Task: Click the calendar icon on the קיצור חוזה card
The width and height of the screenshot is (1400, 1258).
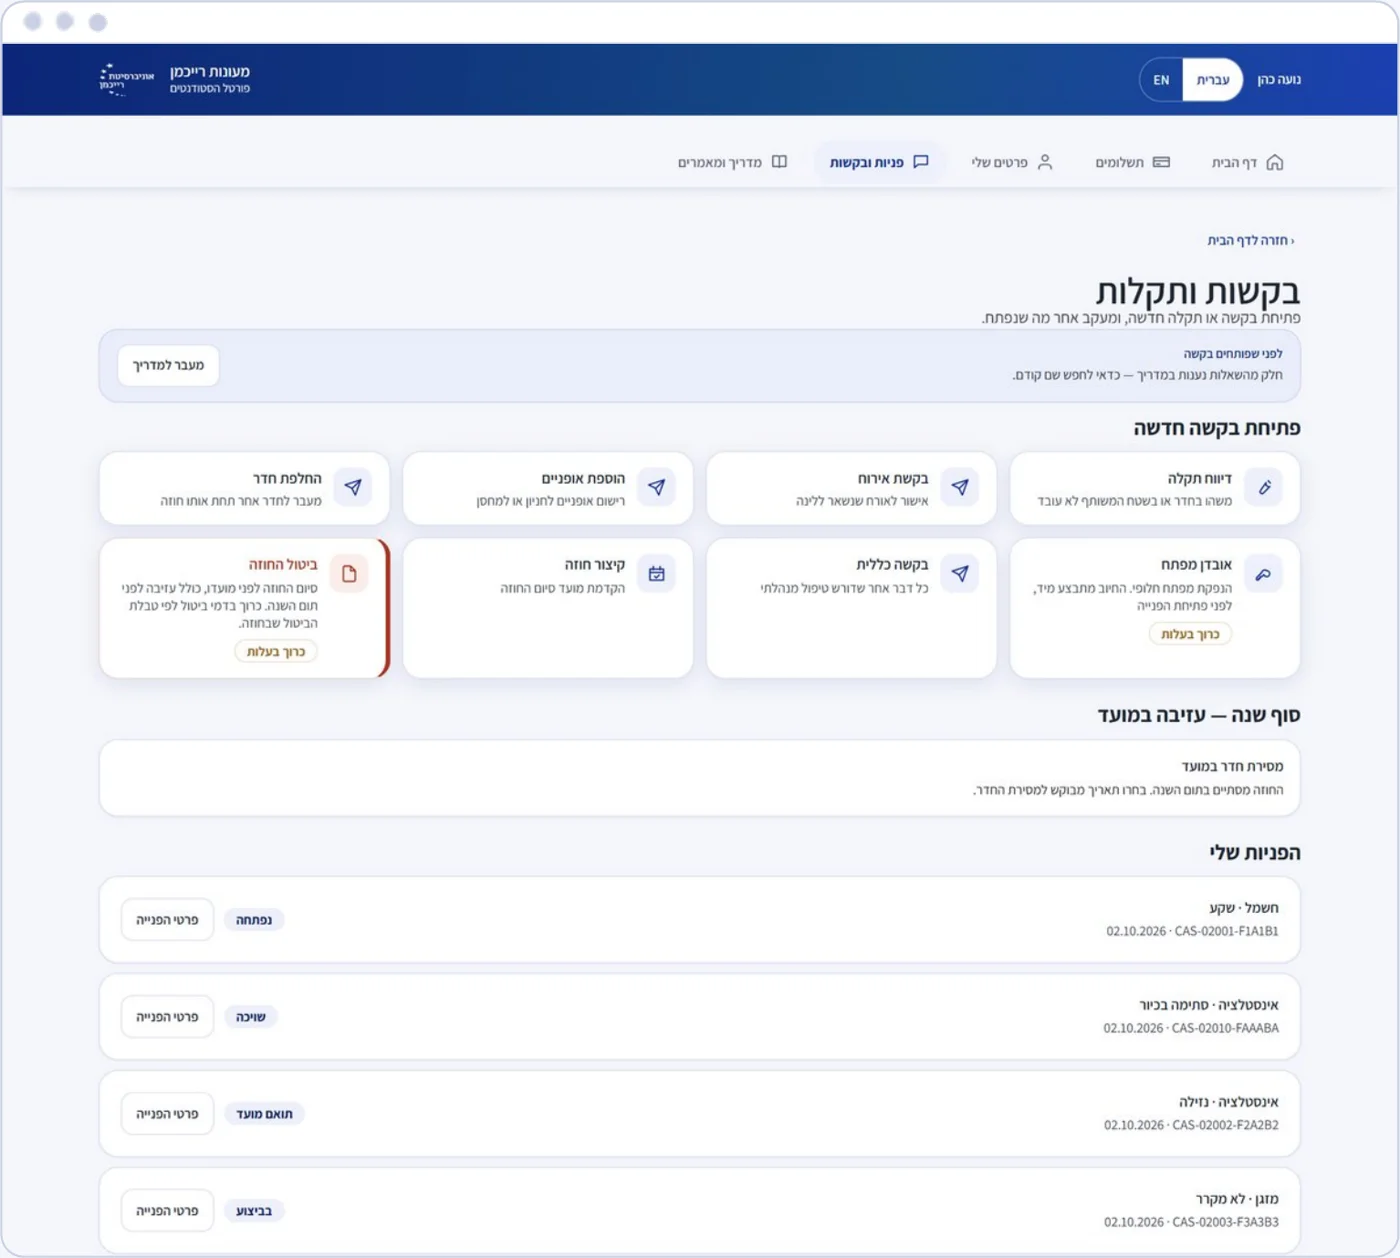Action: (656, 574)
